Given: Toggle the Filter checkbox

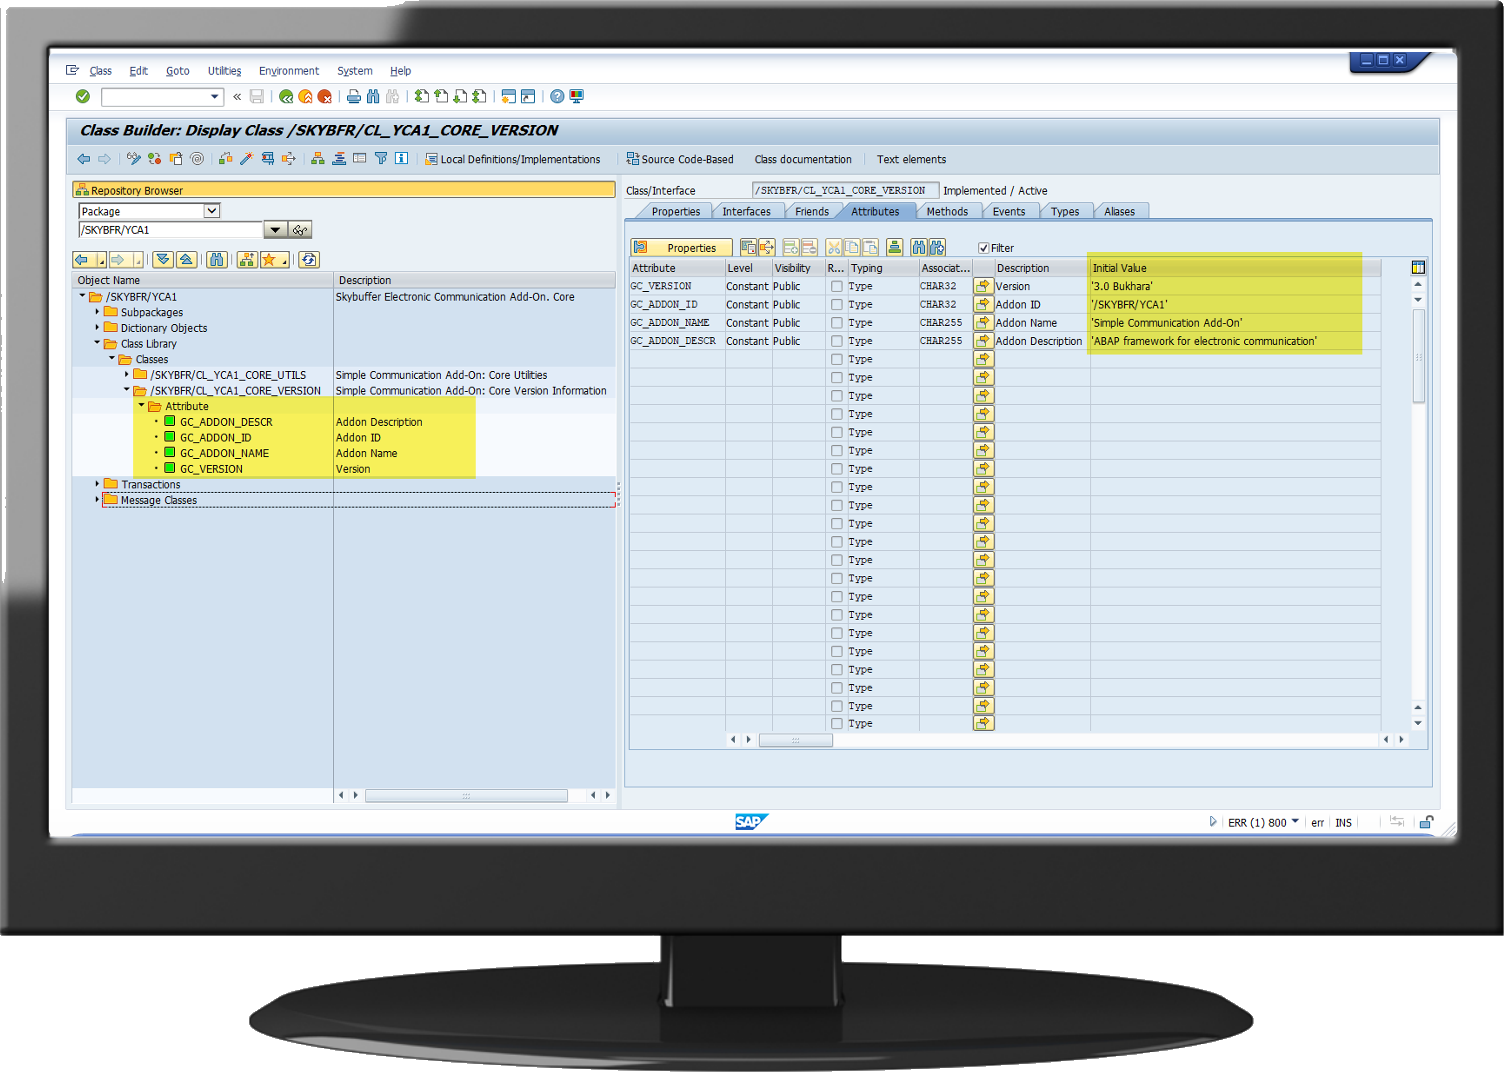Looking at the screenshot, I should coord(984,248).
